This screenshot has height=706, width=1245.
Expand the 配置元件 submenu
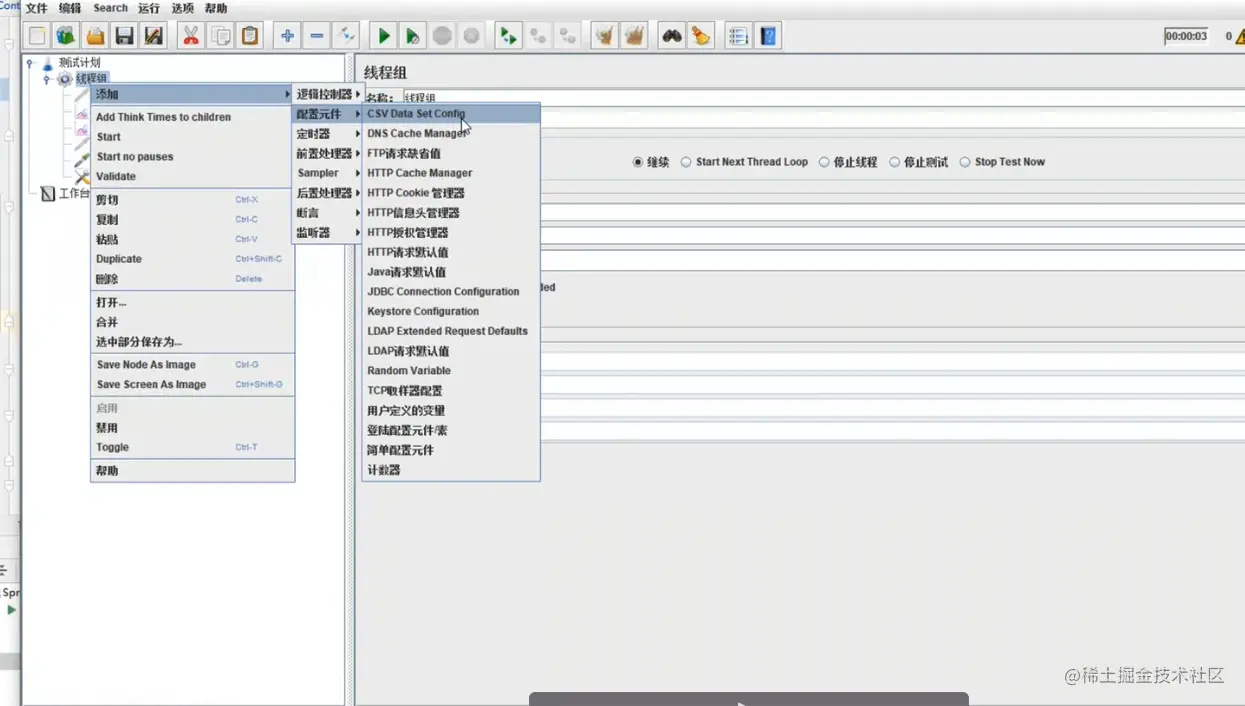point(327,114)
